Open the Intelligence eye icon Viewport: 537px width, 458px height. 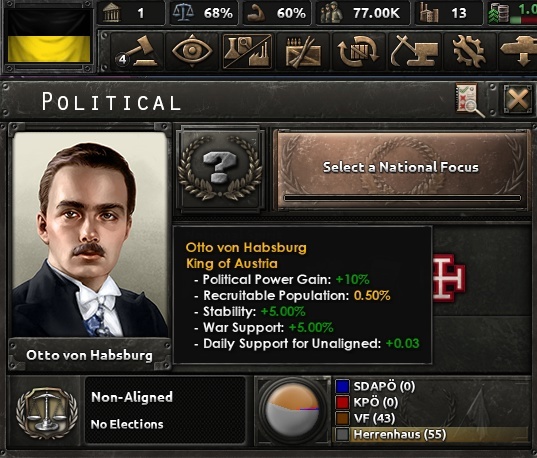tap(192, 51)
